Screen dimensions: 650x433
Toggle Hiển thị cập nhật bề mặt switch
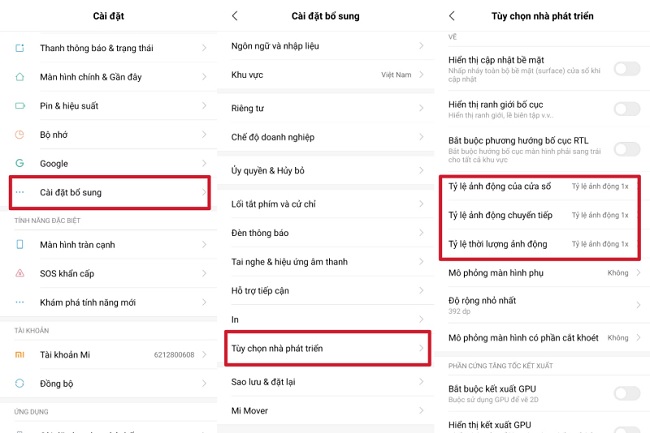(x=626, y=68)
